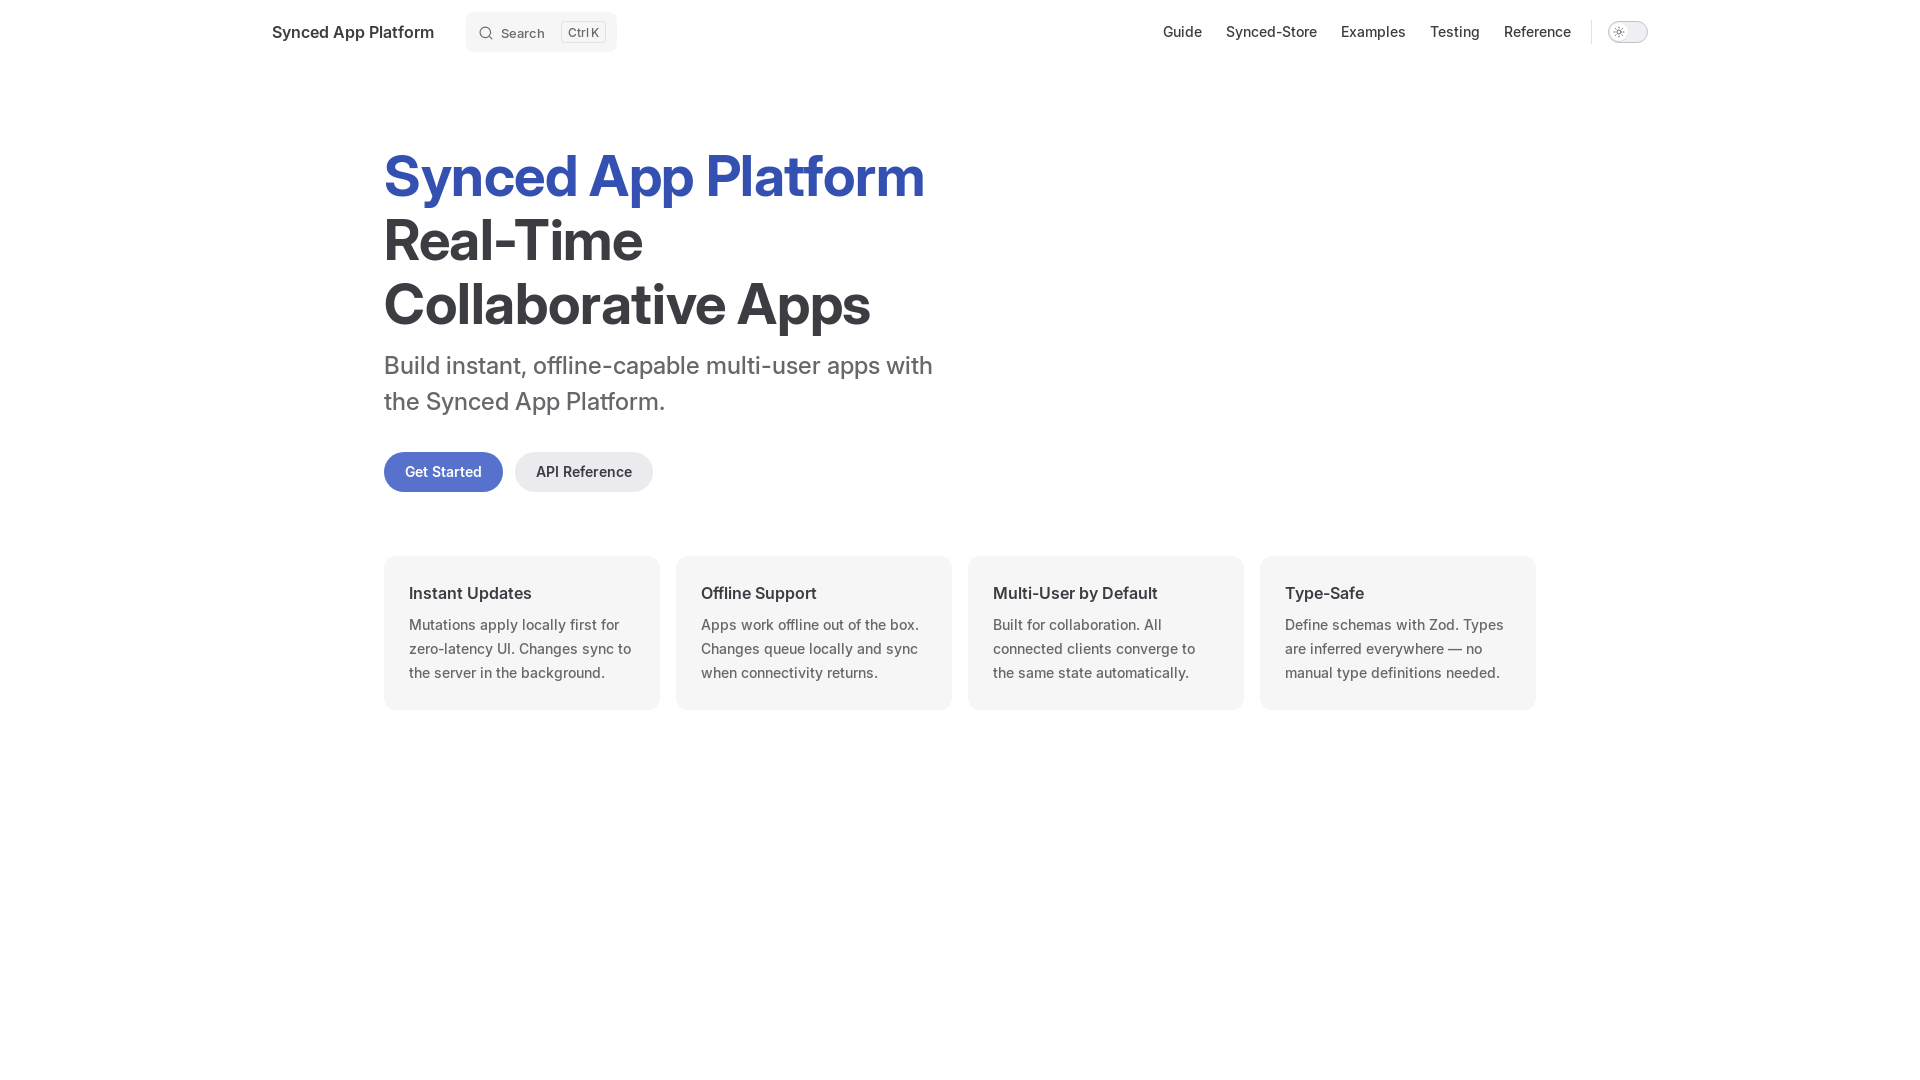Screen dimensions: 1920x1080
Task: Click the Get Started button
Action: tap(443, 472)
